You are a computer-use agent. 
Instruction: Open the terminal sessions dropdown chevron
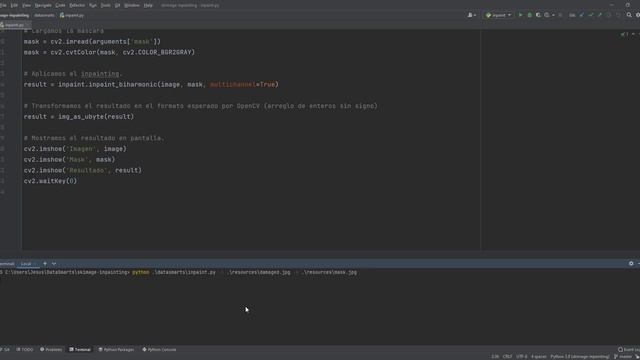(x=54, y=264)
